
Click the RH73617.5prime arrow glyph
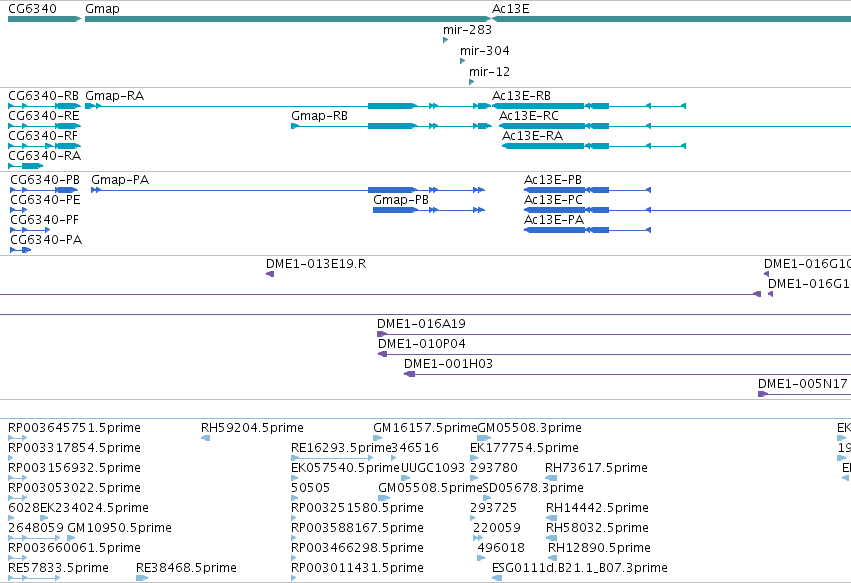[x=551, y=478]
